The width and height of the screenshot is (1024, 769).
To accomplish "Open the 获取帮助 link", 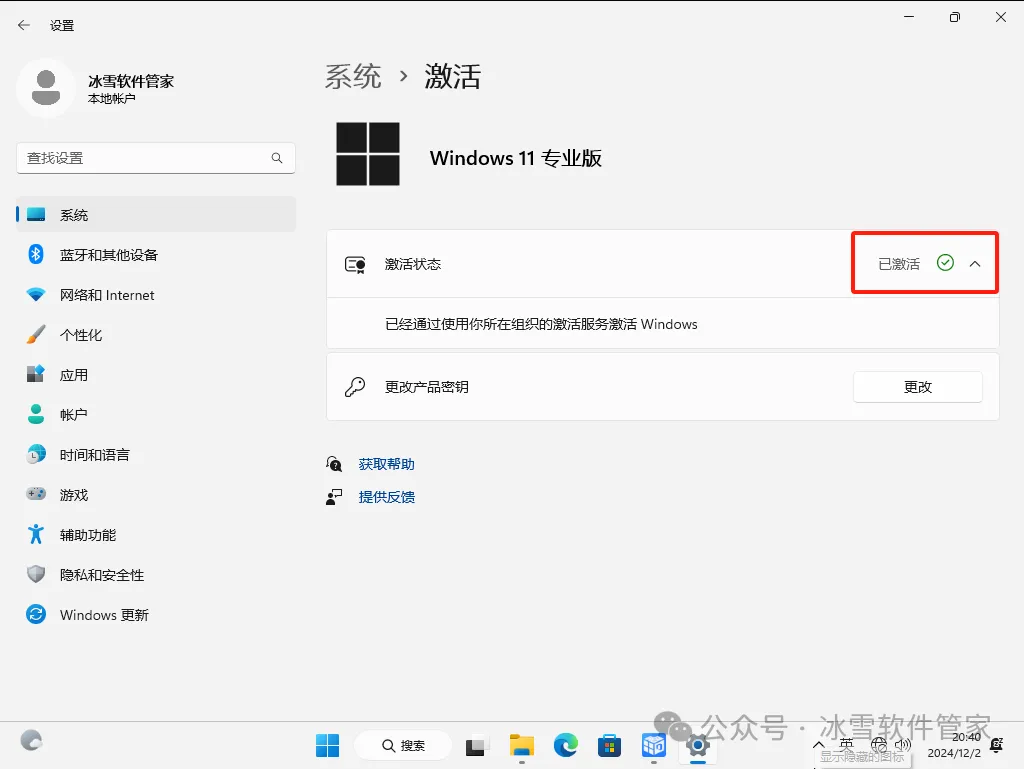I will [x=387, y=464].
